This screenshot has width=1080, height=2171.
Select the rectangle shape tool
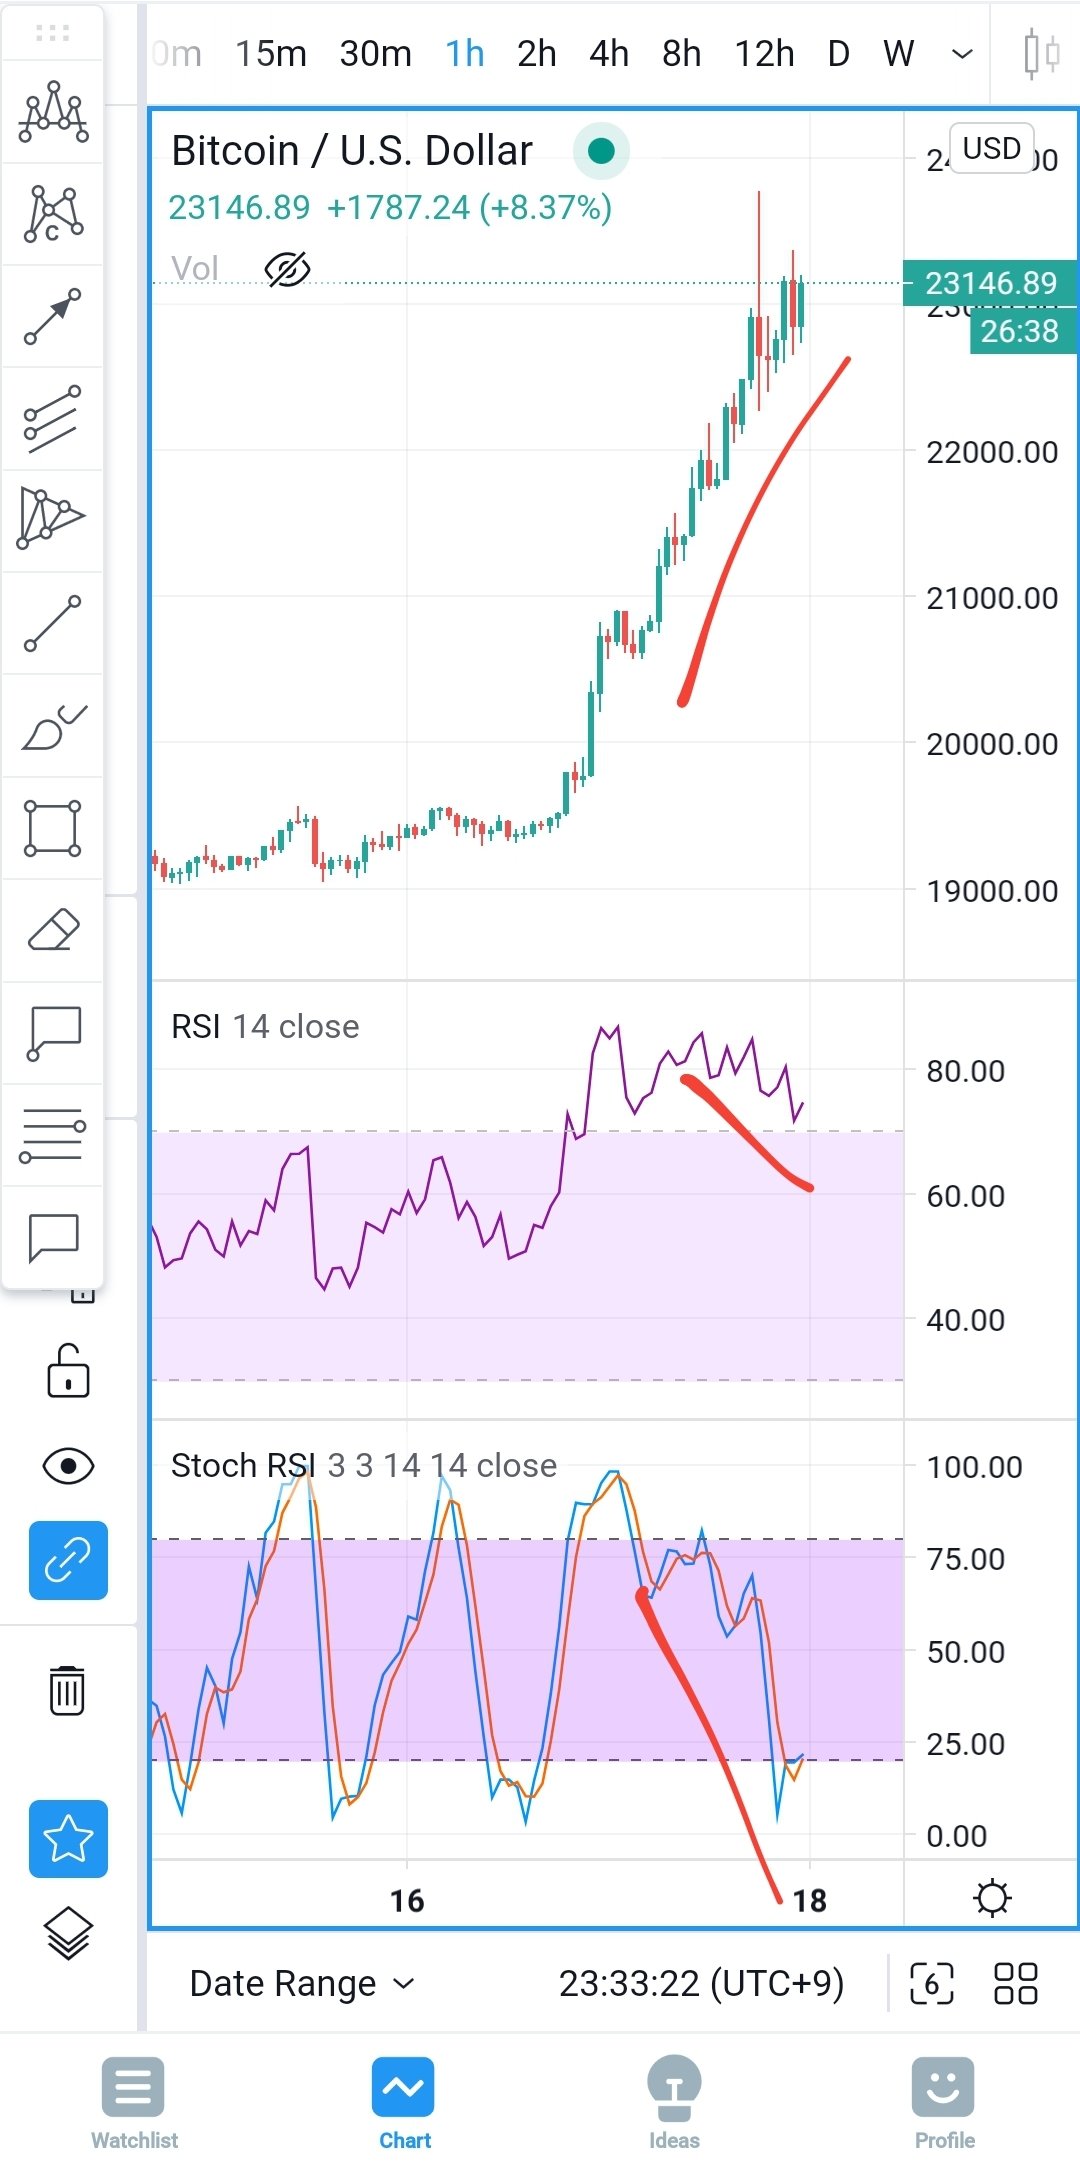pos(53,828)
